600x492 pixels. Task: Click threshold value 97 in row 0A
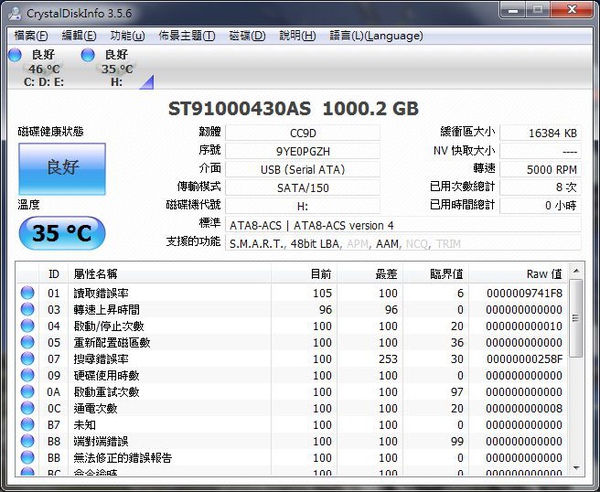[457, 392]
